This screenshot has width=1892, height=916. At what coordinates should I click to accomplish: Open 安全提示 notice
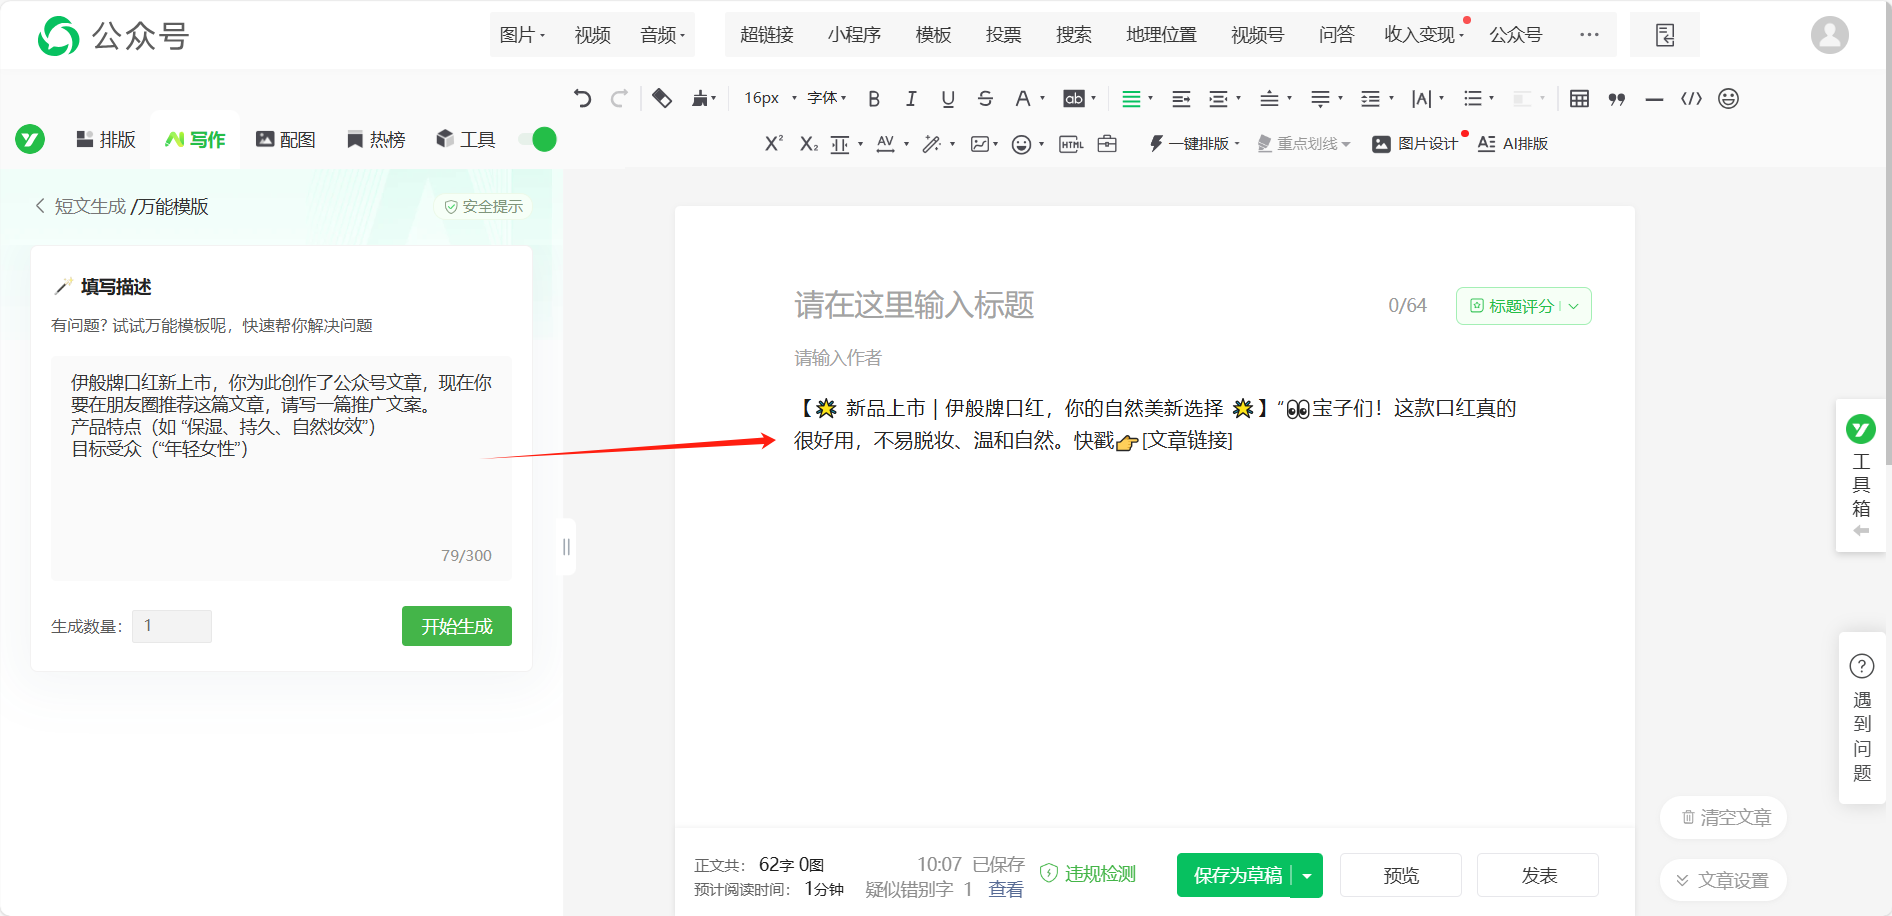484,206
